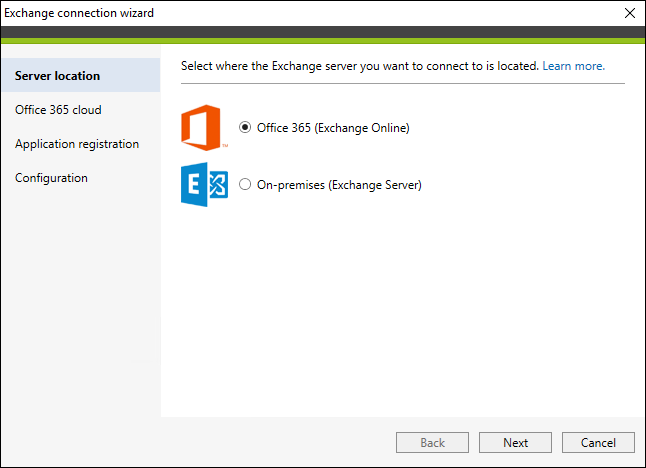
Task: Click the Next button
Action: tap(515, 442)
